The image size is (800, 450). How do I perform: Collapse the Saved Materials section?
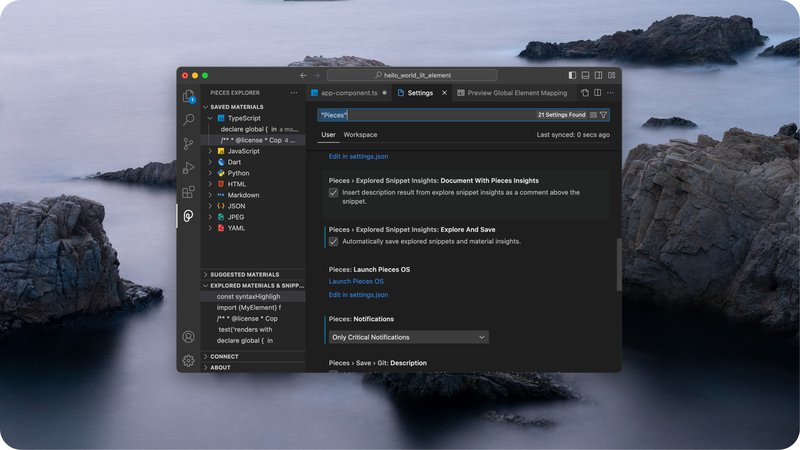coord(206,107)
